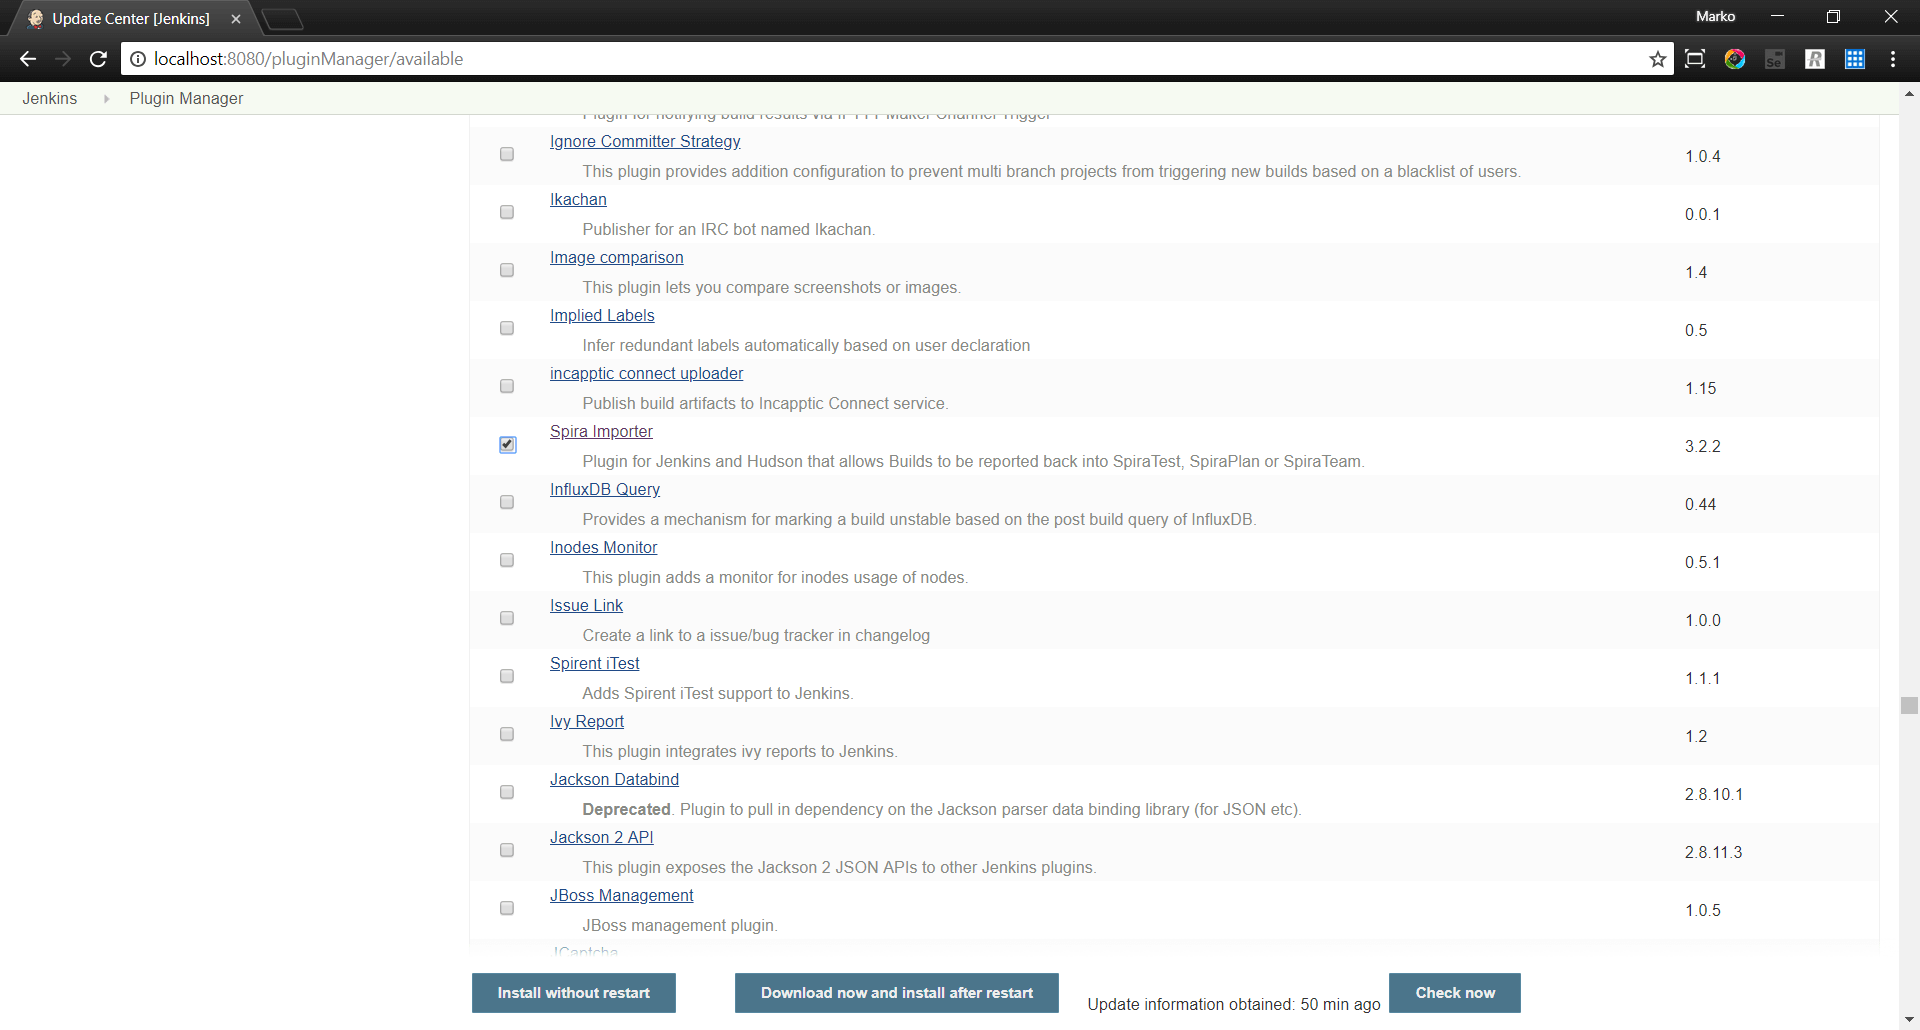
Task: Select version 2.8.10.1 of Jackson Databind
Action: pos(1713,794)
